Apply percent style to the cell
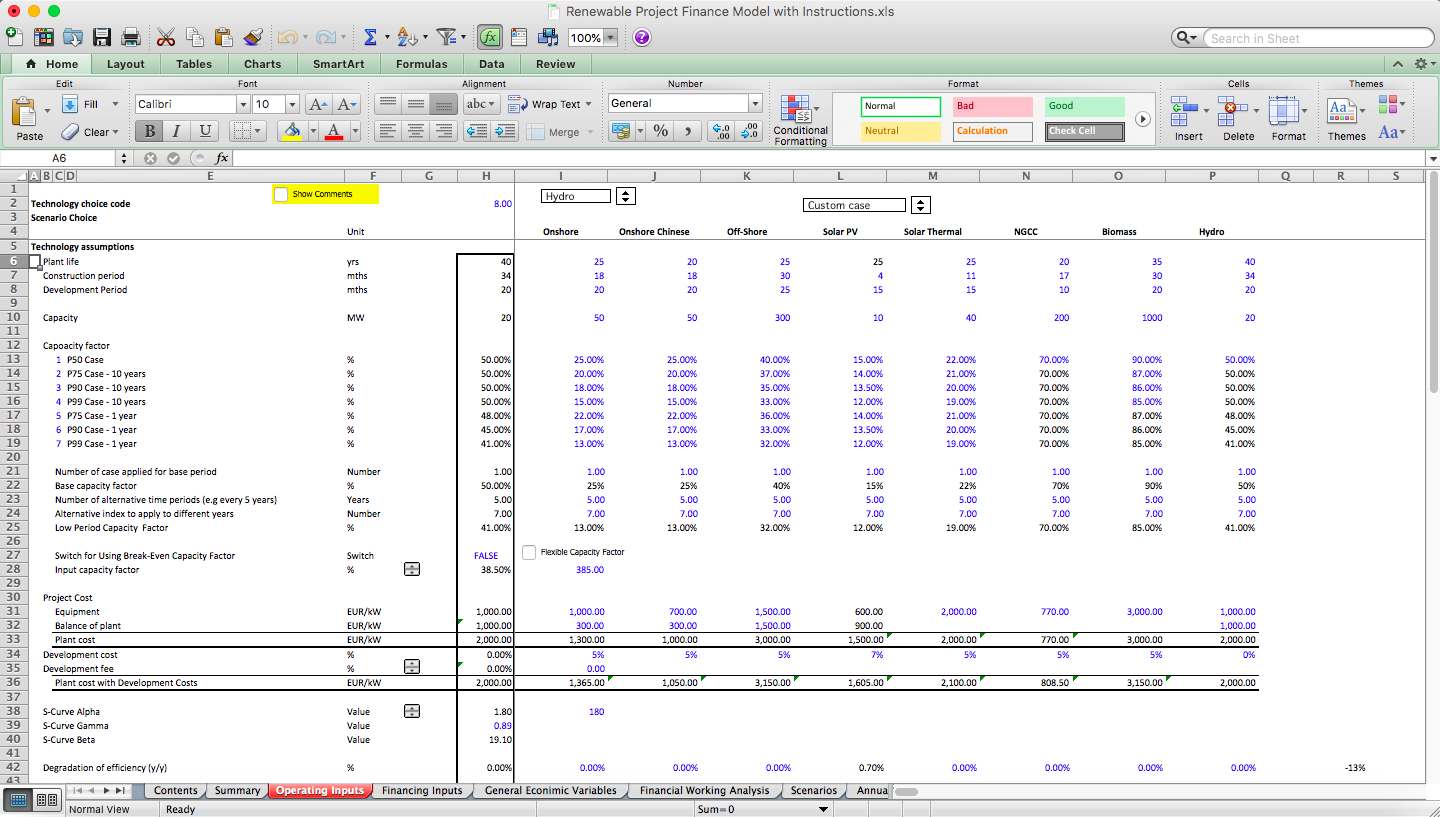Image resolution: width=1440 pixels, height=817 pixels. pyautogui.click(x=661, y=131)
